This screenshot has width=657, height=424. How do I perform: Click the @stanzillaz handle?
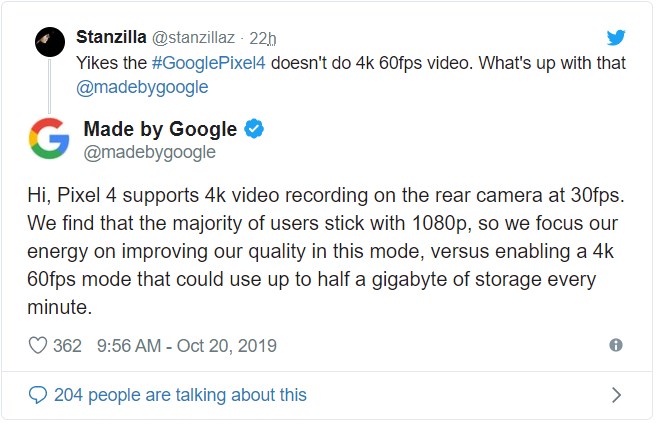194,38
